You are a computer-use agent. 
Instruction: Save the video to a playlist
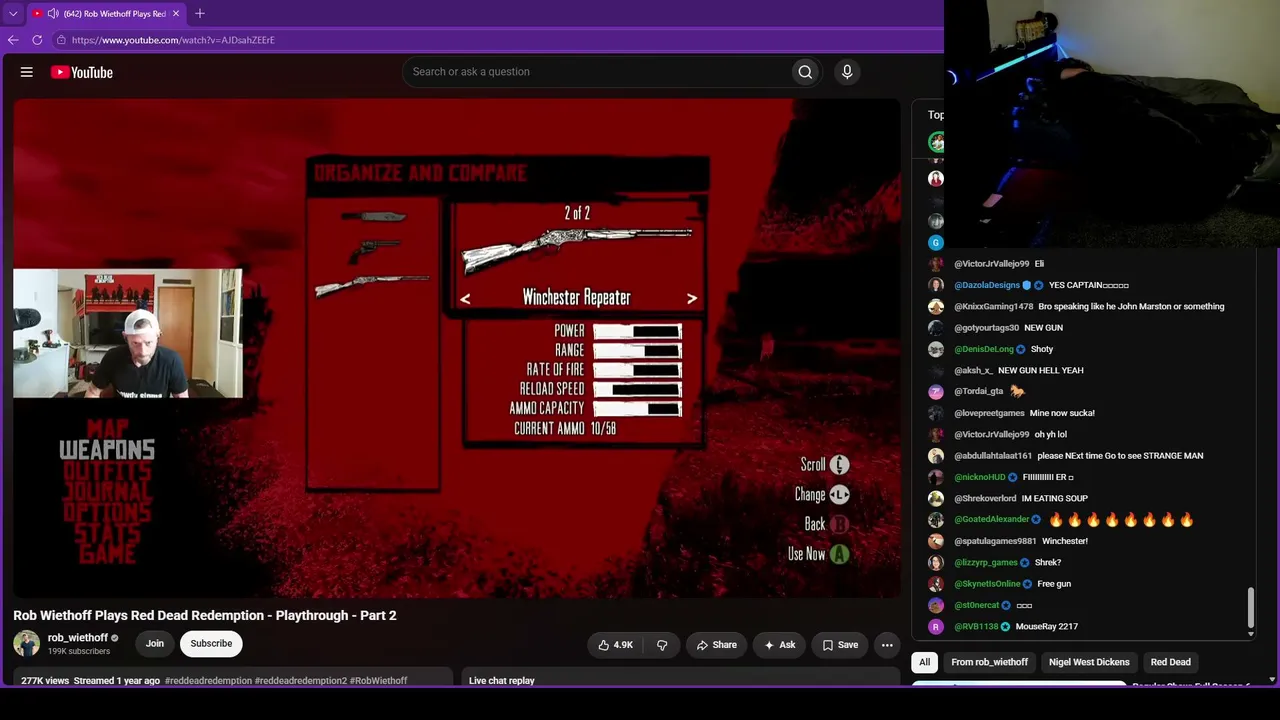[840, 645]
